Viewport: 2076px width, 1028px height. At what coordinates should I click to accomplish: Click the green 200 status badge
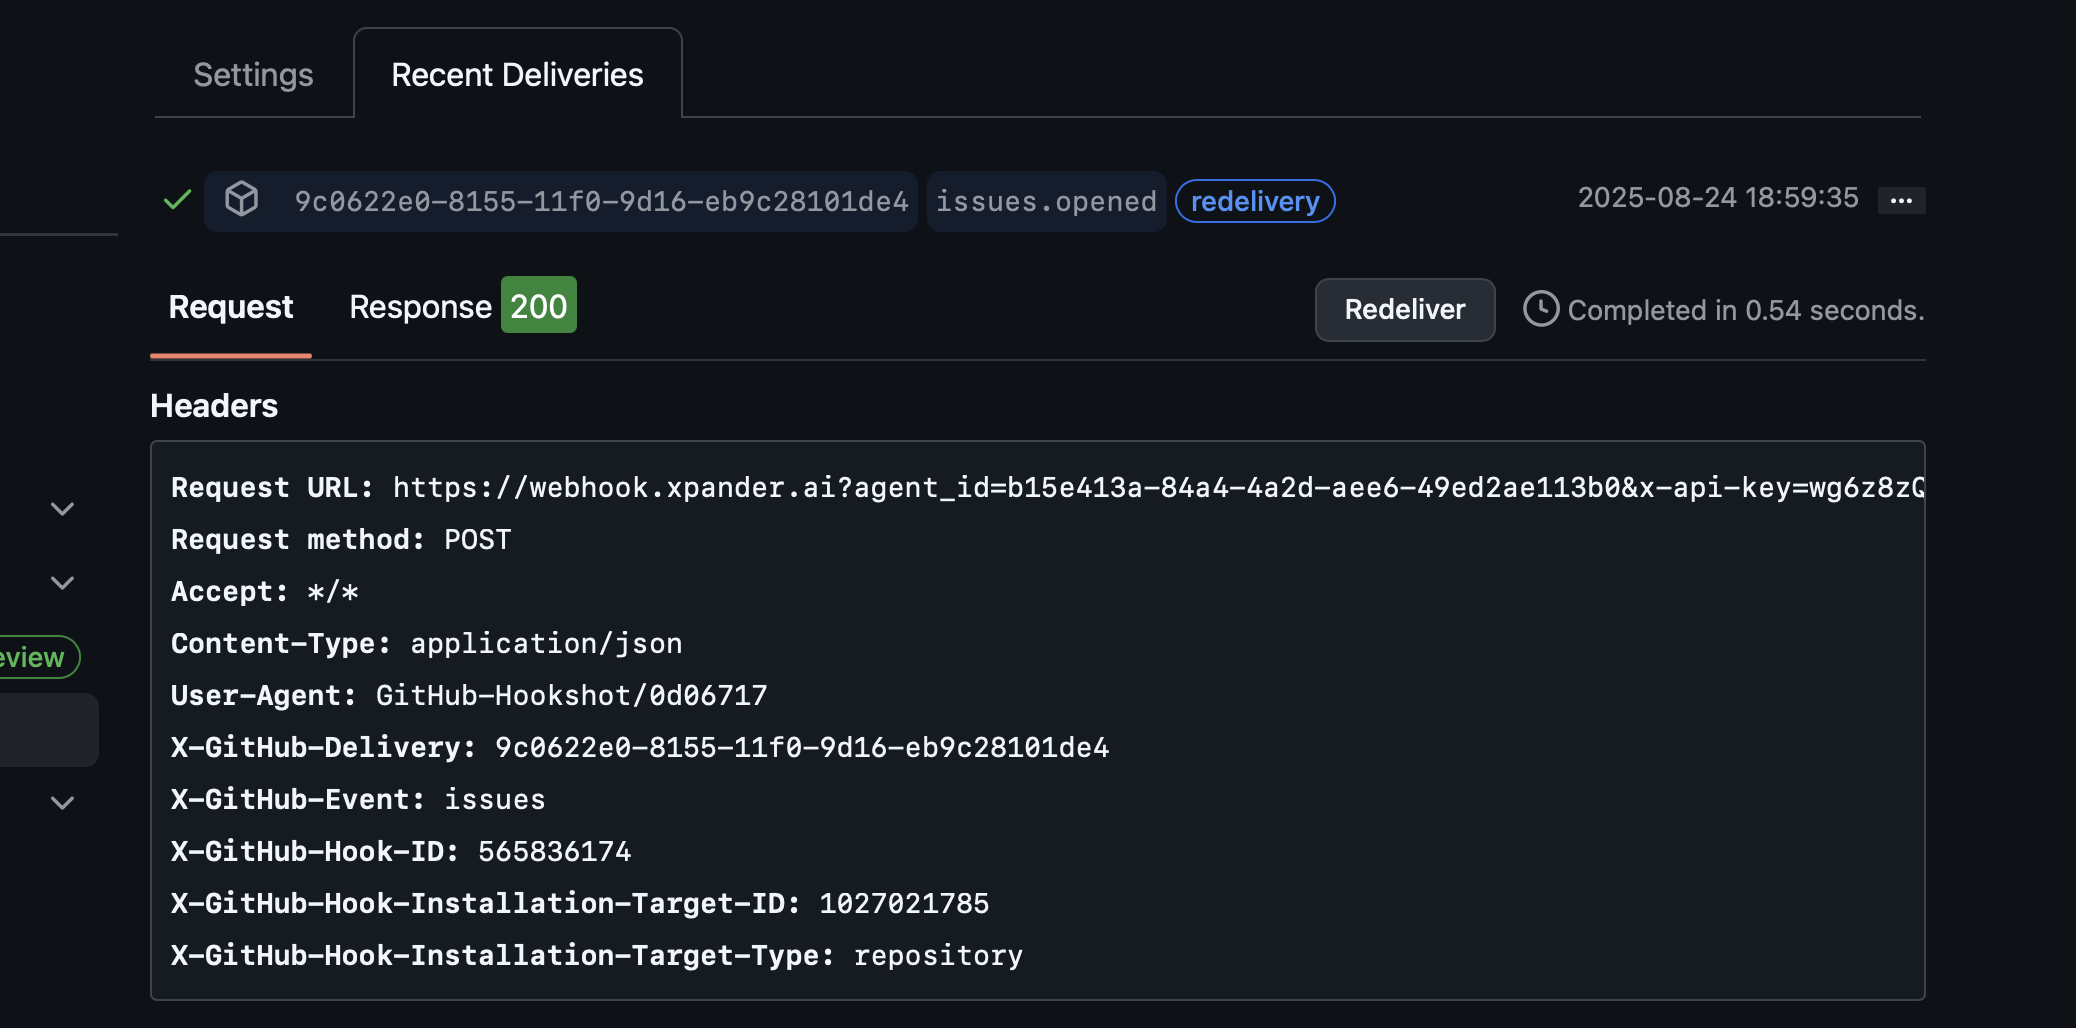[538, 306]
